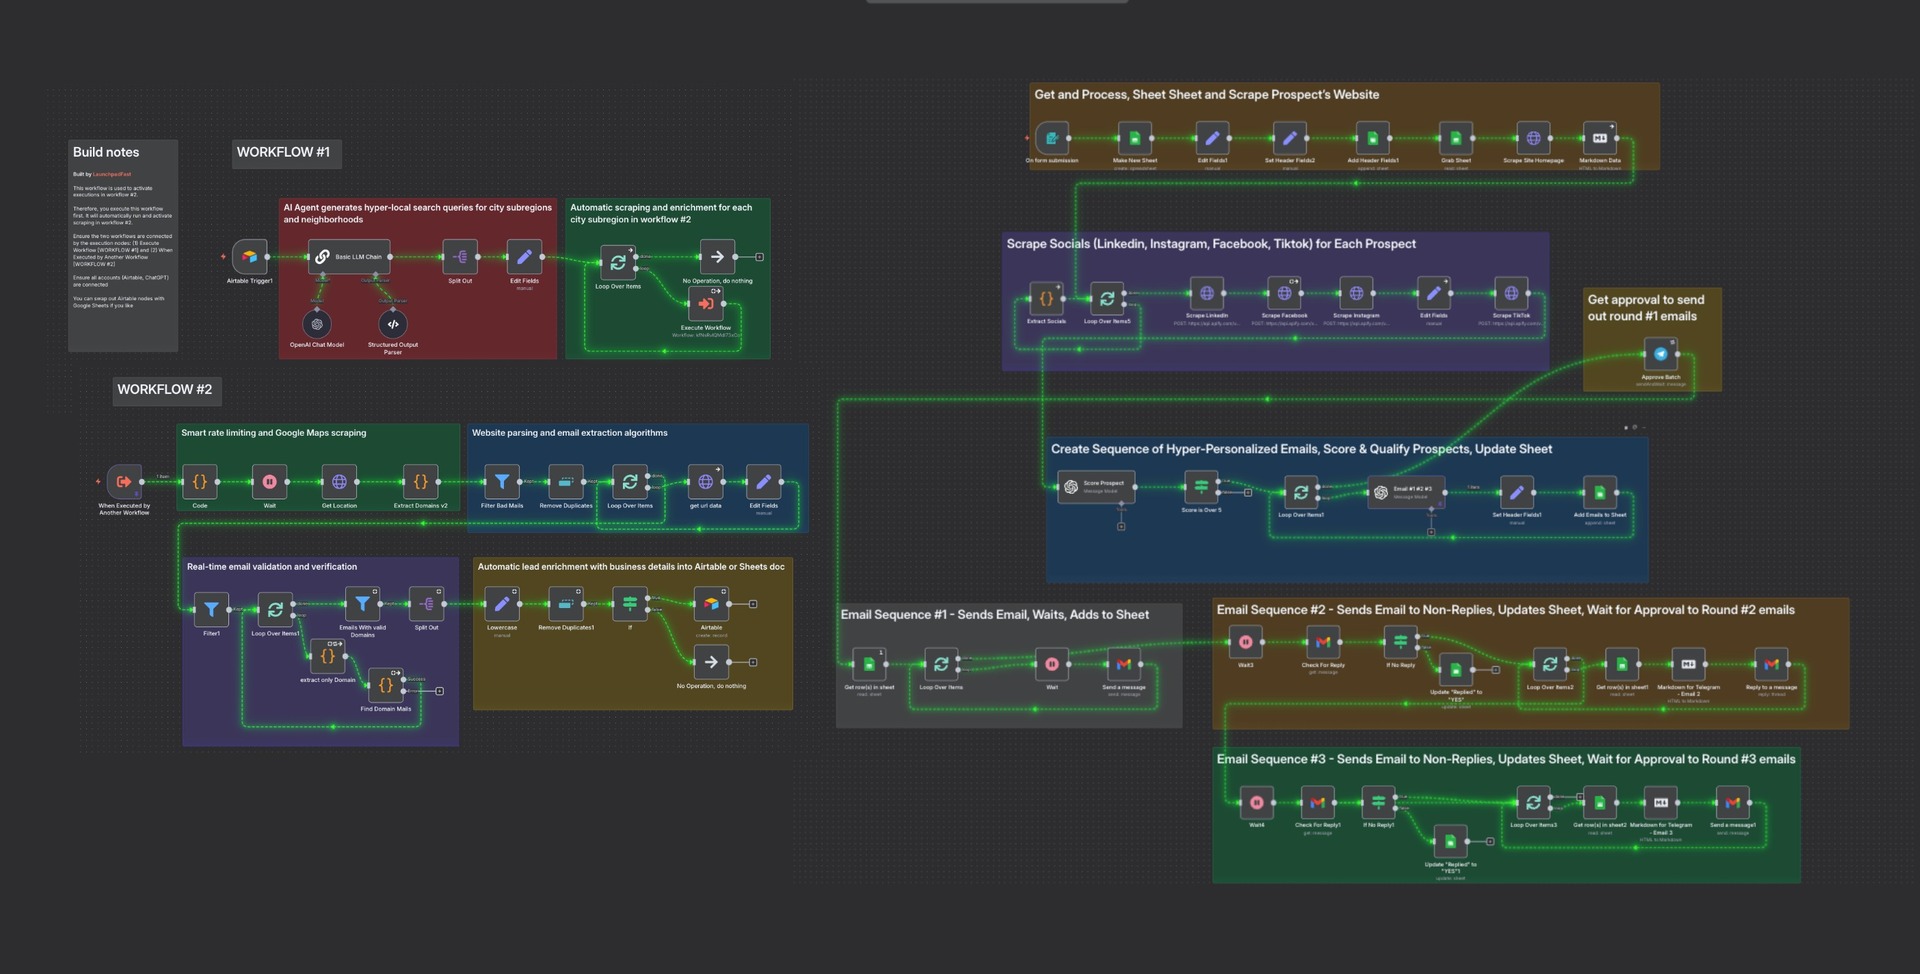Open the On form submission trigger node
Screen dimensions: 1920x974
(1050, 138)
